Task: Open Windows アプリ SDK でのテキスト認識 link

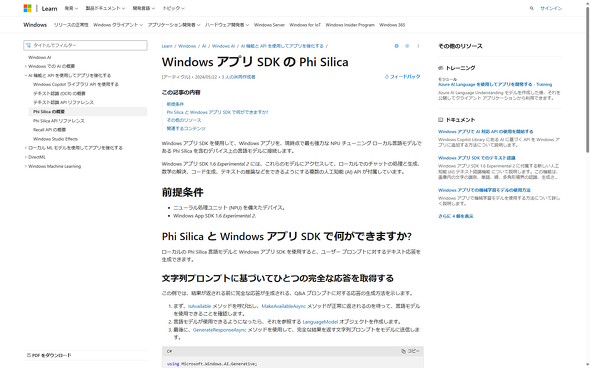Action: click(477, 158)
